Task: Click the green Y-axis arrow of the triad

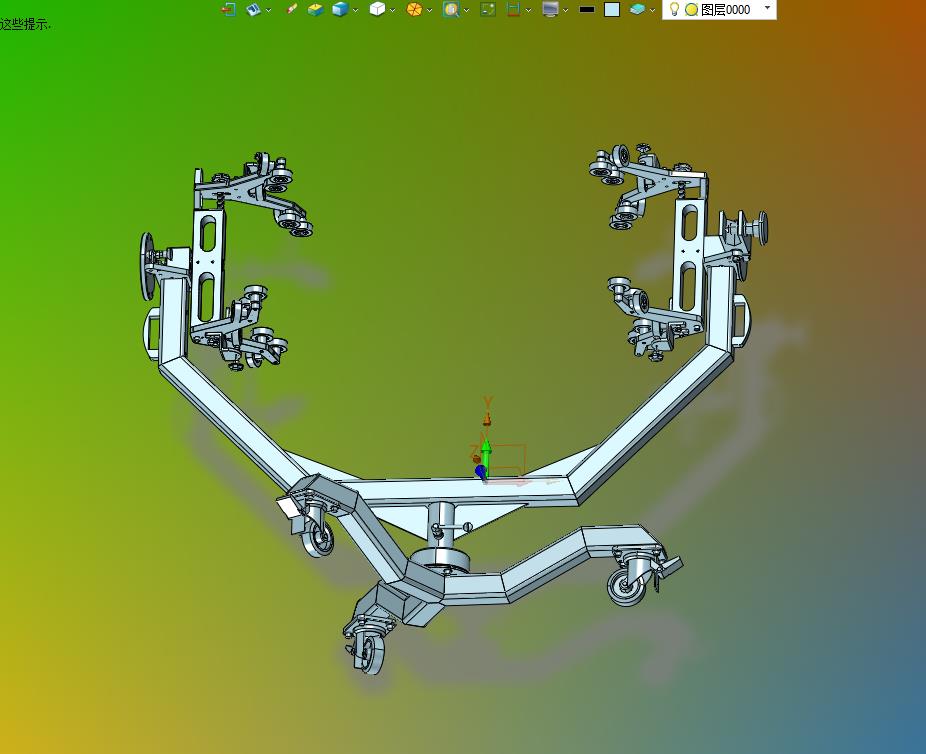Action: click(486, 453)
